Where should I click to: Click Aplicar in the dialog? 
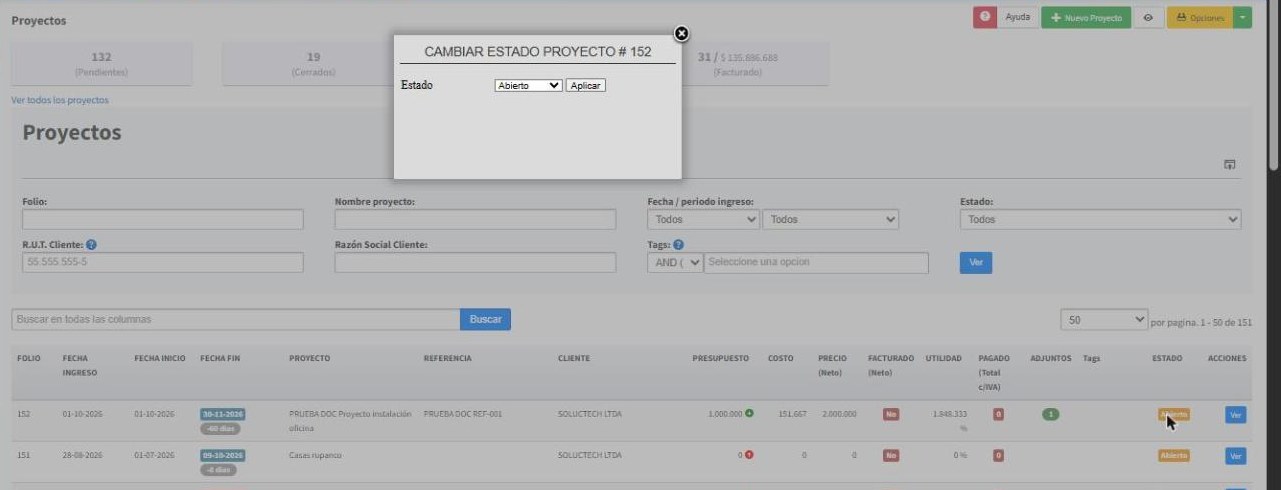click(586, 86)
